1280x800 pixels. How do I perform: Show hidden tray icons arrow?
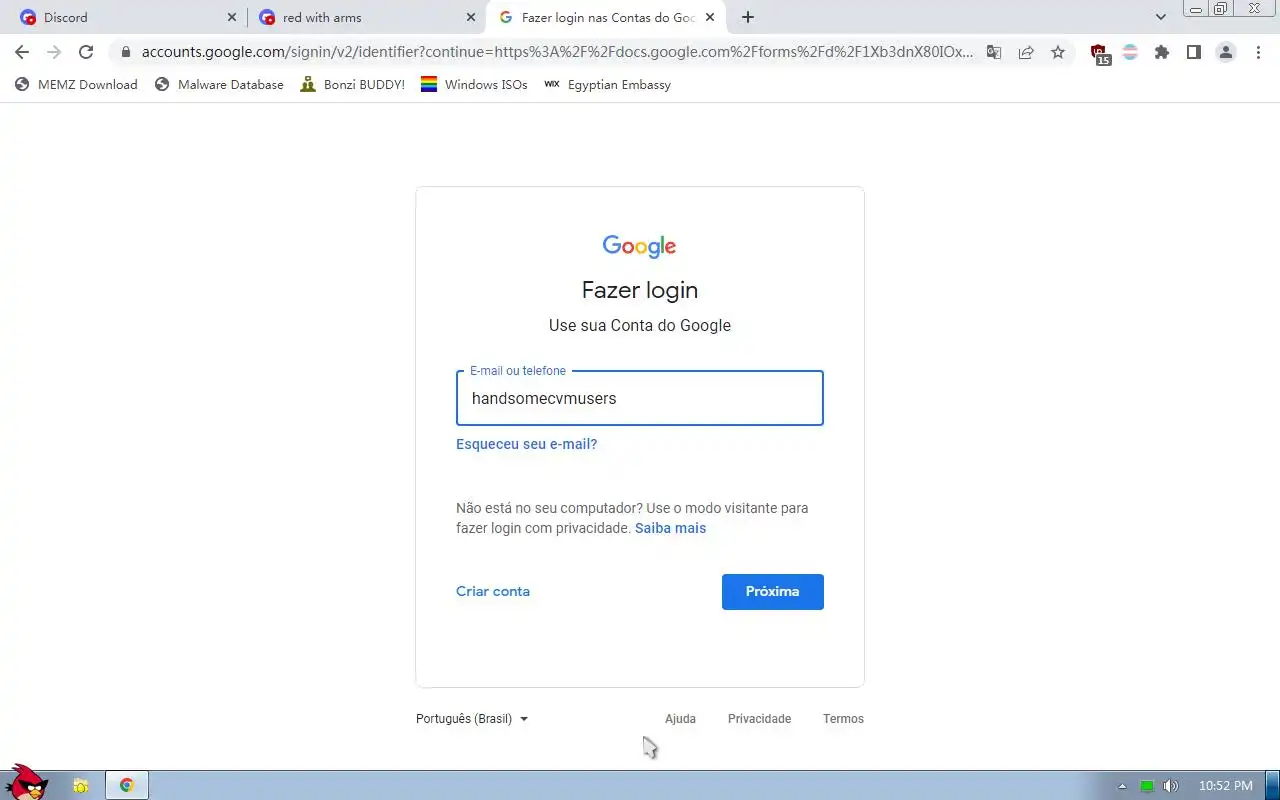[1122, 786]
